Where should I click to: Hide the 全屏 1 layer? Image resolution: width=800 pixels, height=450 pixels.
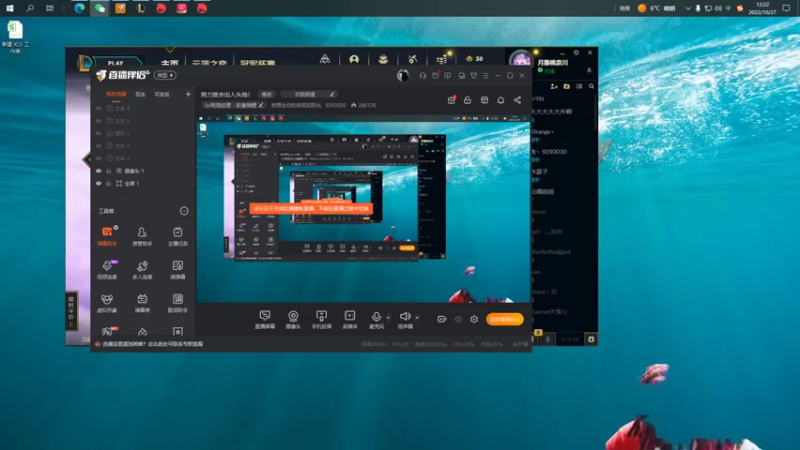pyautogui.click(x=98, y=183)
